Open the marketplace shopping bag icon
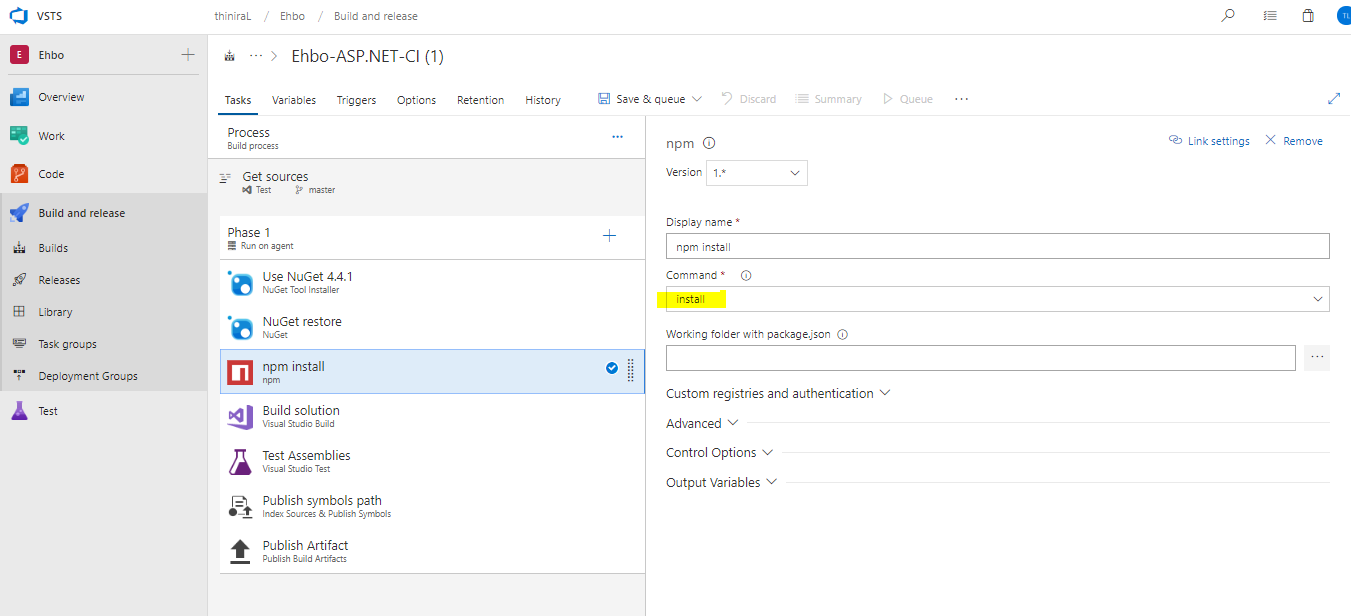 point(1308,15)
